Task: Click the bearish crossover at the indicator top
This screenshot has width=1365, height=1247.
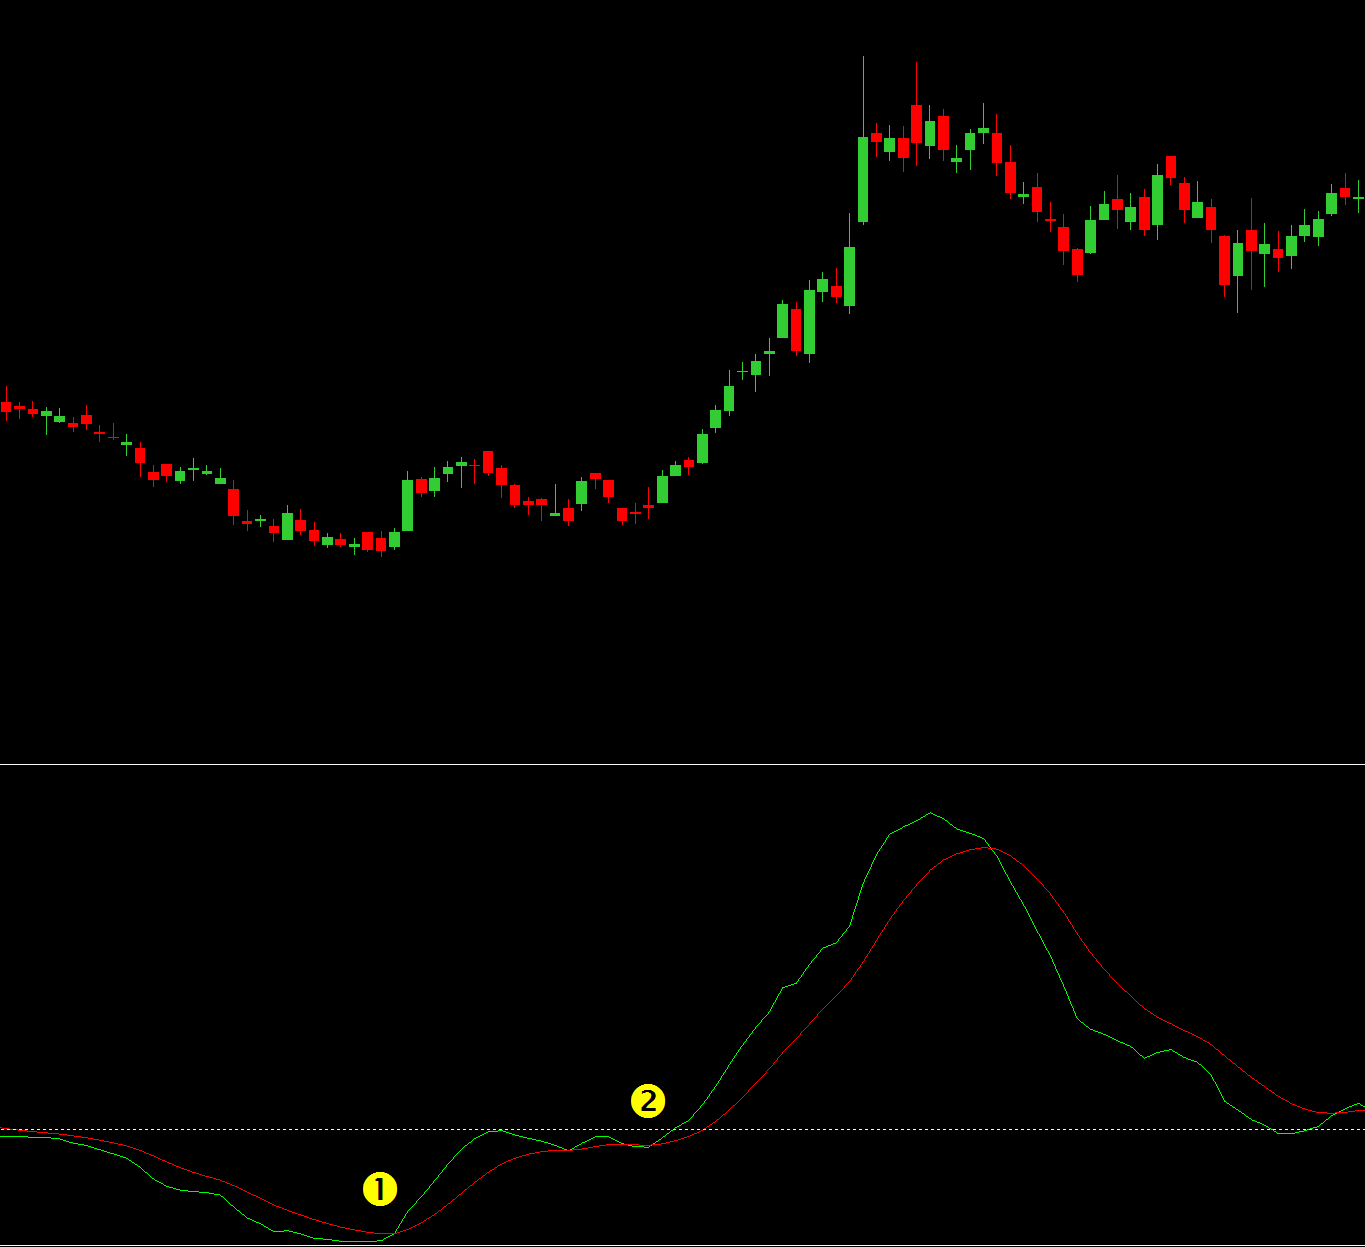Action: click(x=990, y=848)
